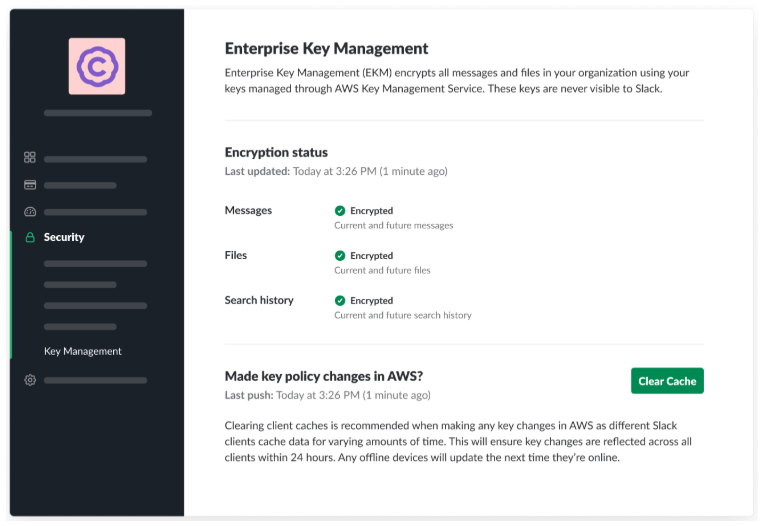Open the dashboard grid icon in sidebar
This screenshot has width=765, height=526.
click(30, 157)
